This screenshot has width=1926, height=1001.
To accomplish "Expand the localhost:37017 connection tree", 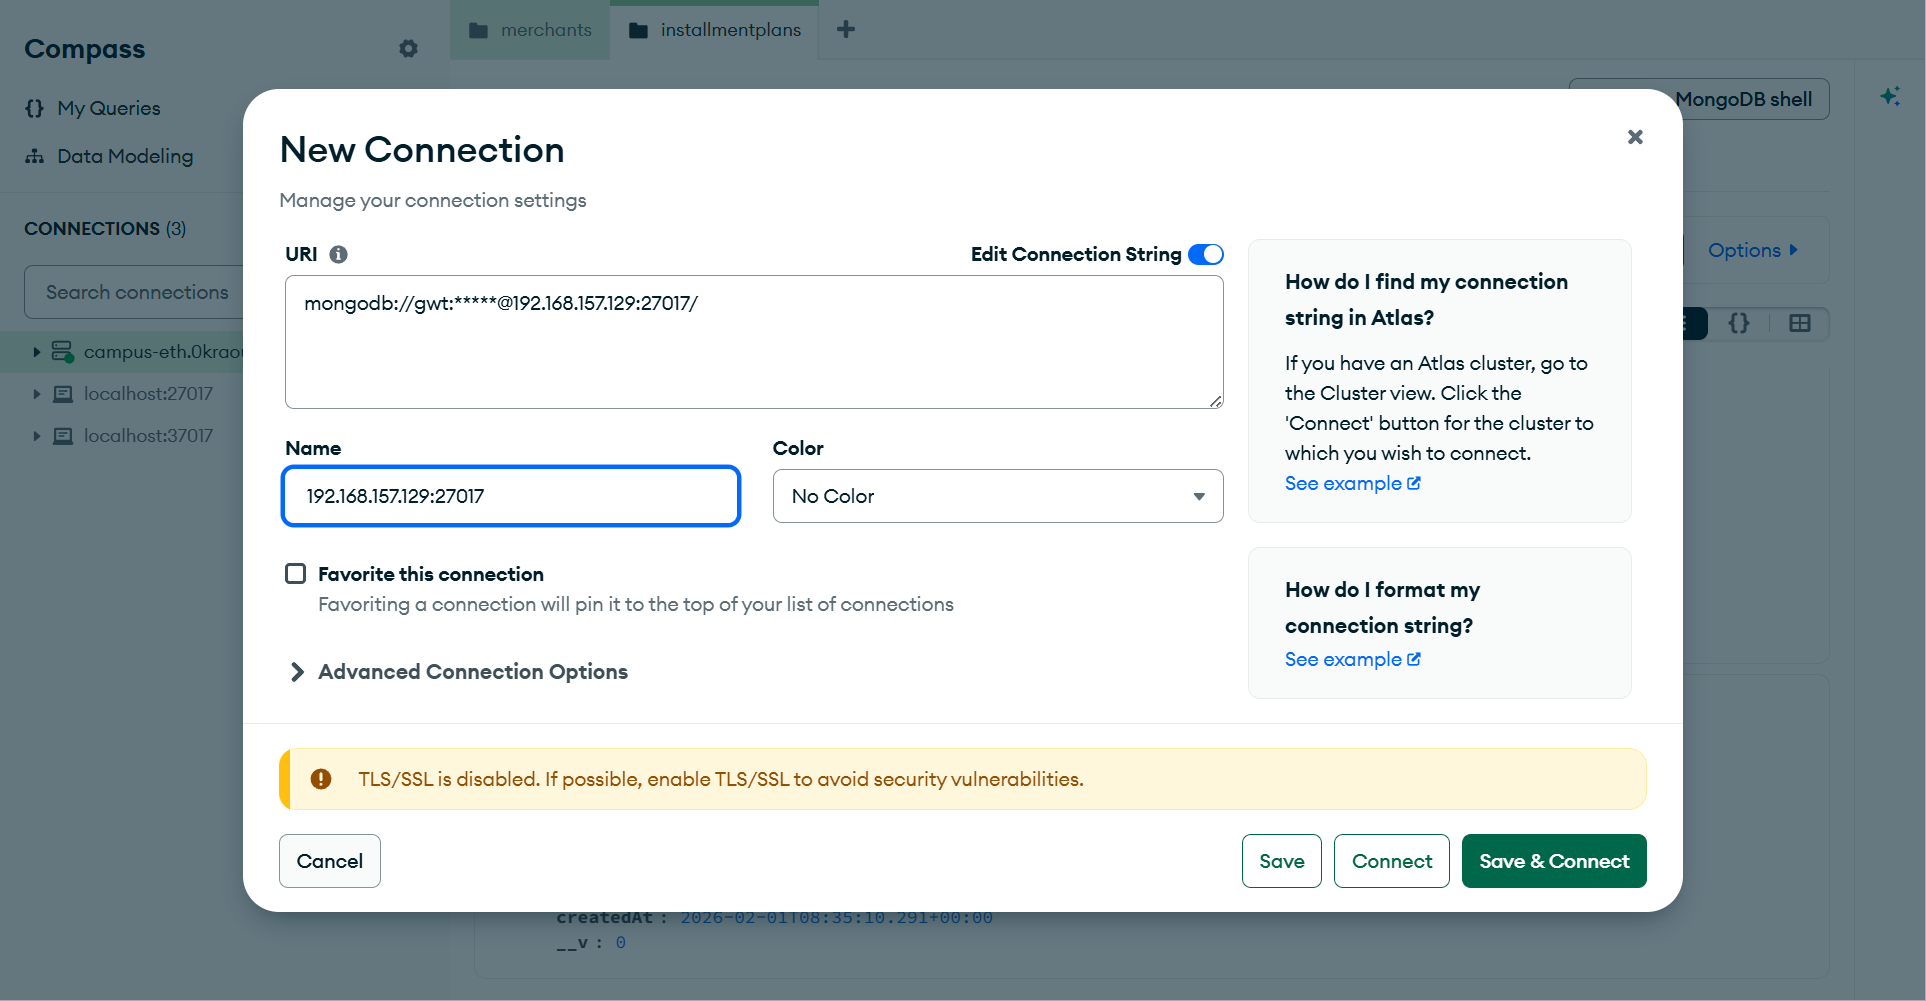I will pos(36,436).
